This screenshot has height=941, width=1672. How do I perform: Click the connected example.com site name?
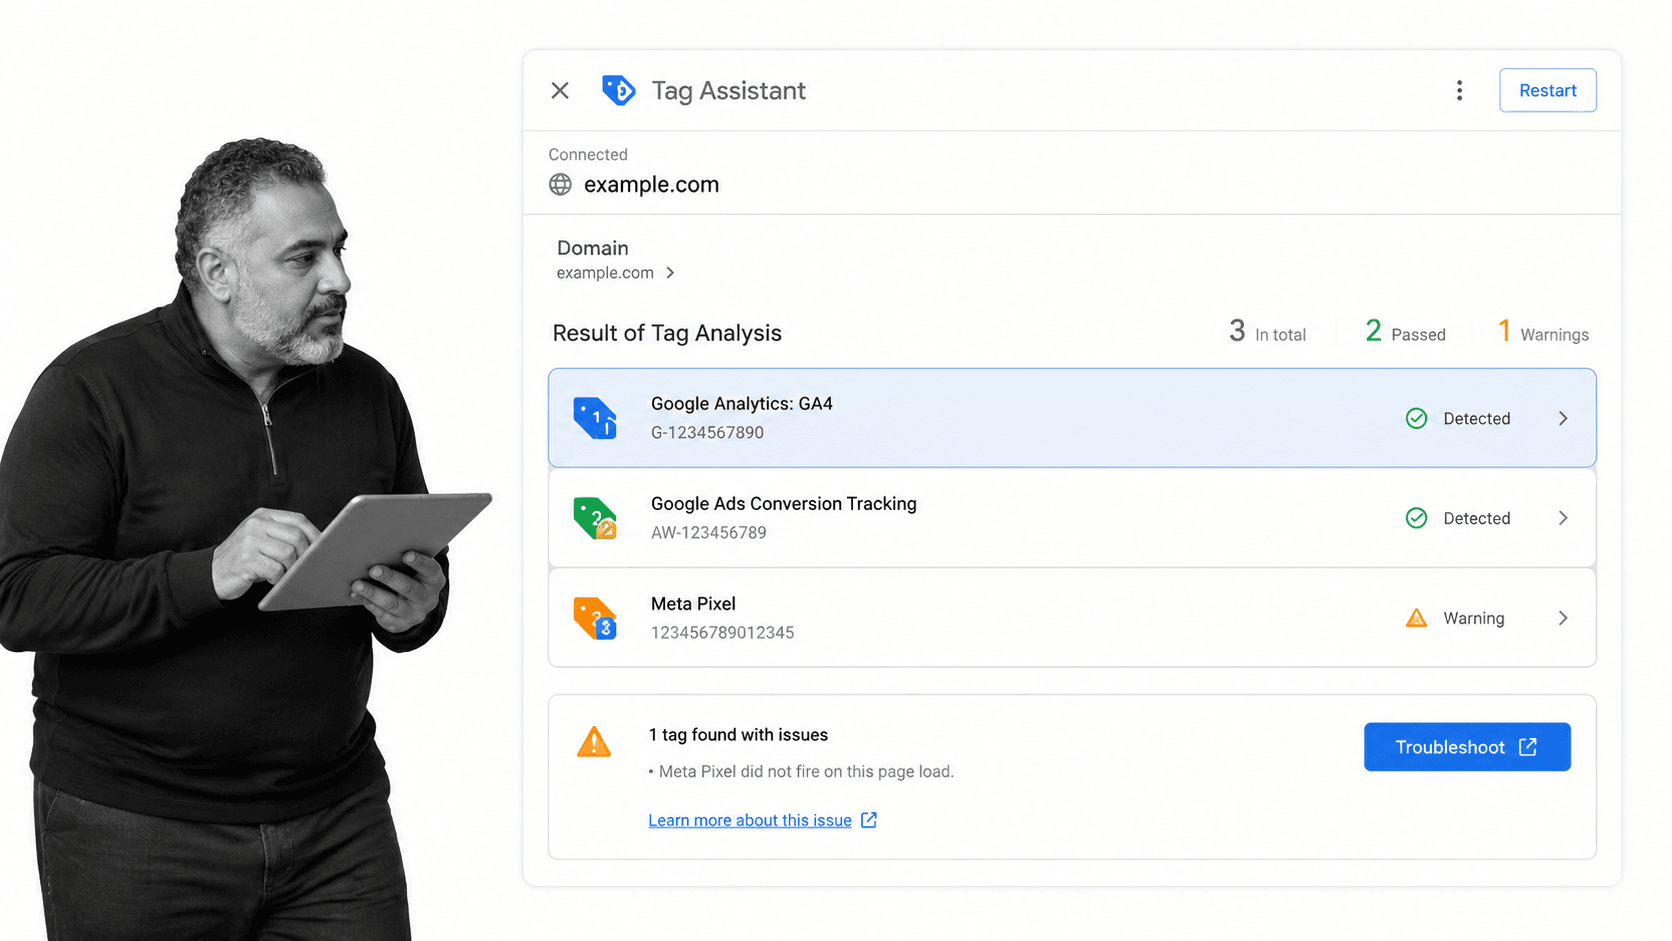click(651, 185)
